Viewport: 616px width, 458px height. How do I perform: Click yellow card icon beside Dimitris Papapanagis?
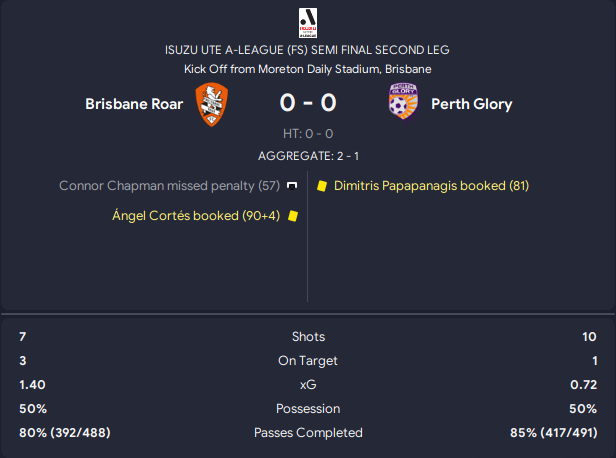322,186
